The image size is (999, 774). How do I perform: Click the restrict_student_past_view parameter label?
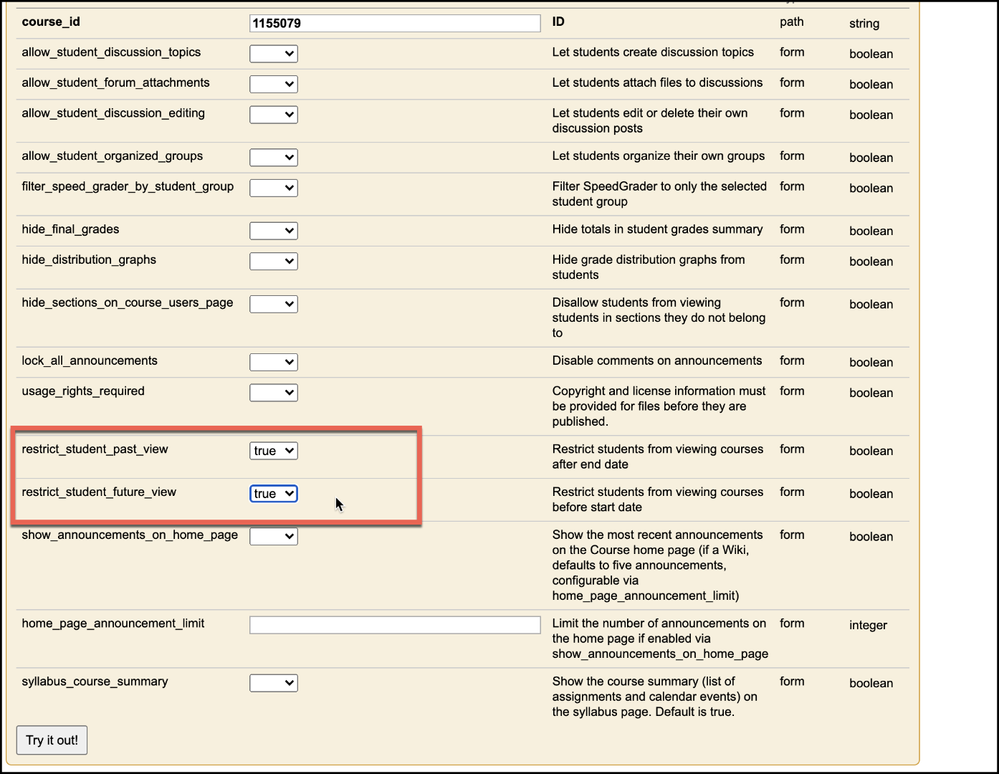(94, 450)
